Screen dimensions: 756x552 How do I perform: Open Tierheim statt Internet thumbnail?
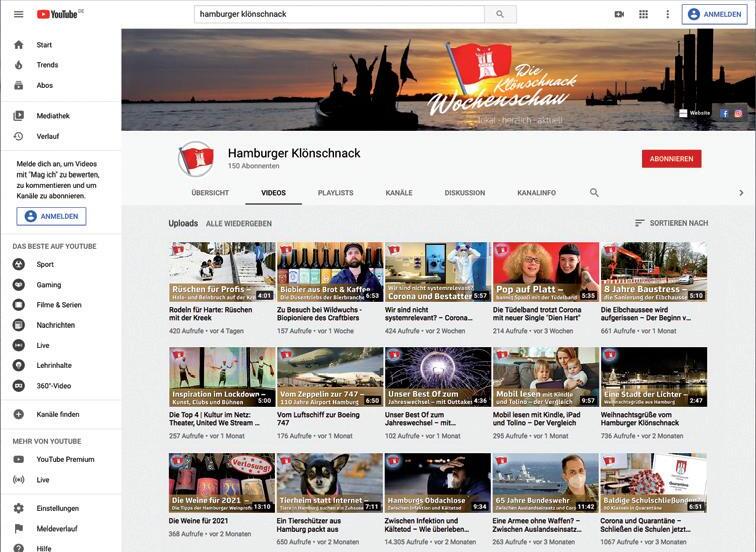coord(330,483)
